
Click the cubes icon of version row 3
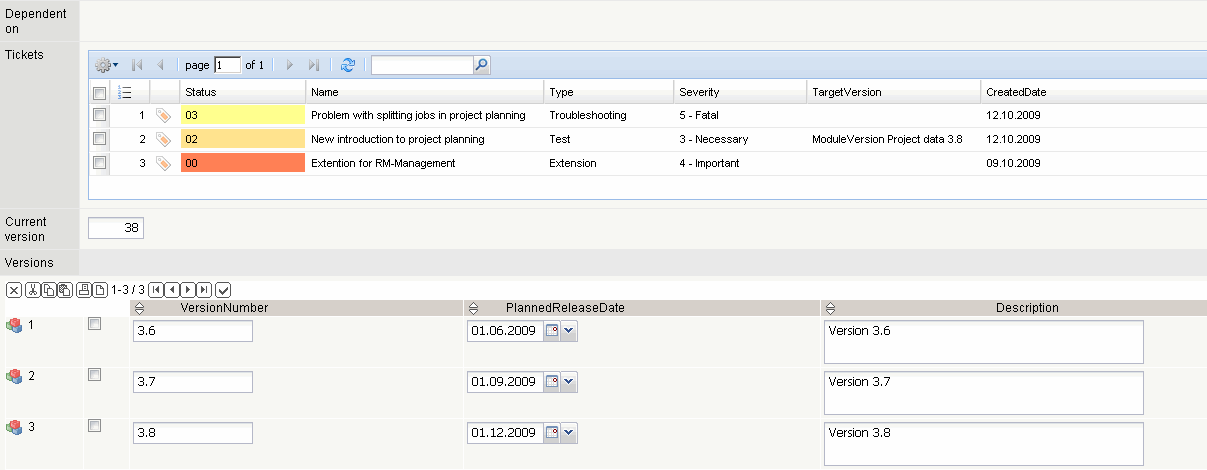coord(14,427)
